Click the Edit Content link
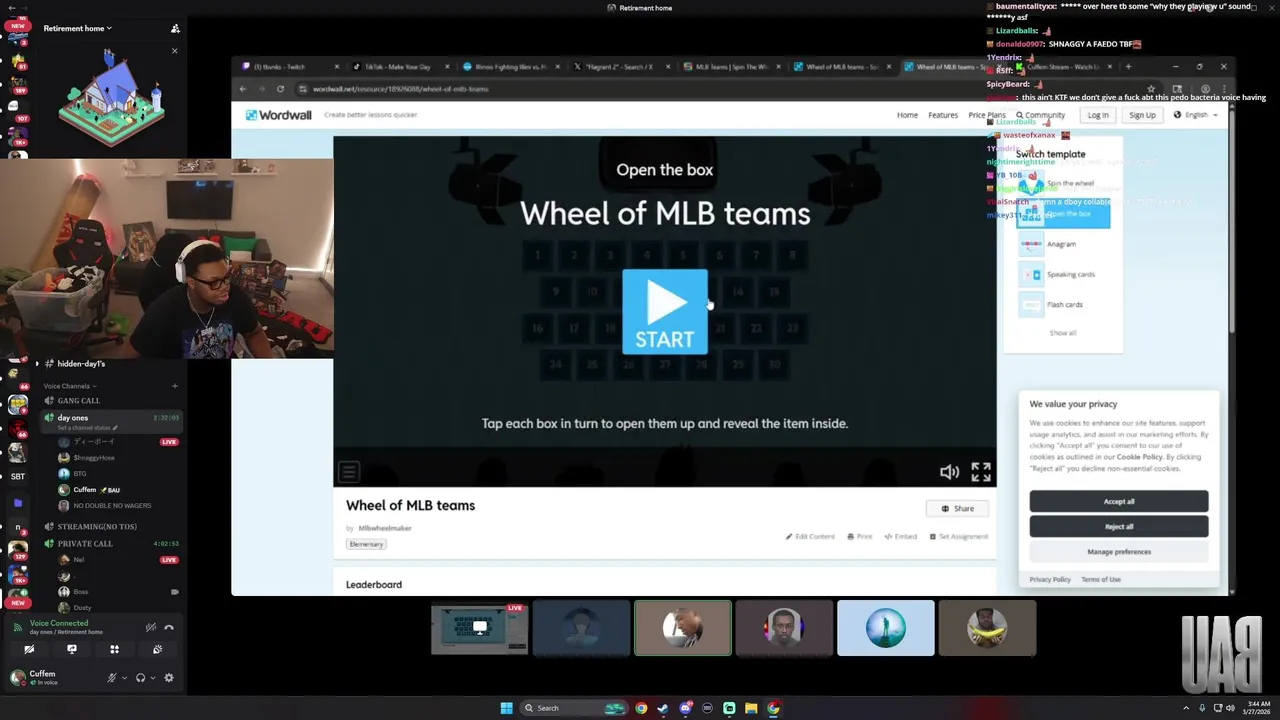1280x720 pixels. (809, 537)
